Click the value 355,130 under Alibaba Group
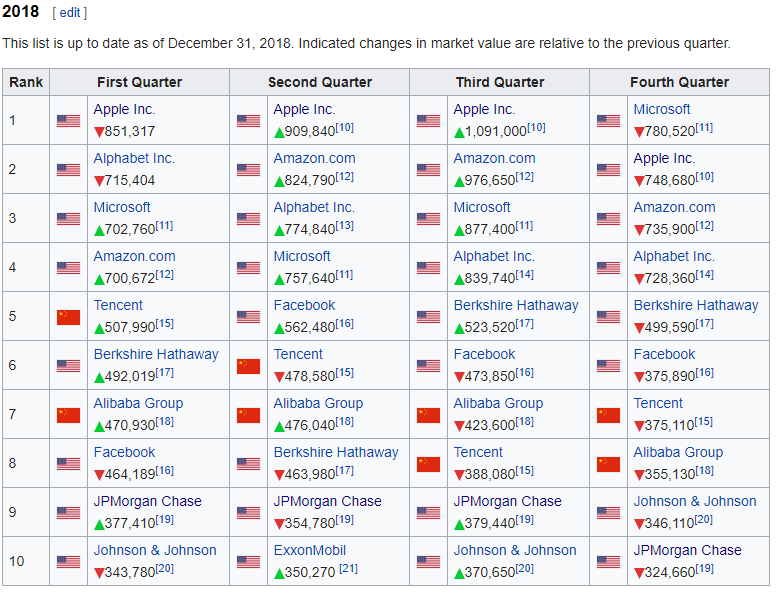The height and width of the screenshot is (592, 780). point(670,475)
